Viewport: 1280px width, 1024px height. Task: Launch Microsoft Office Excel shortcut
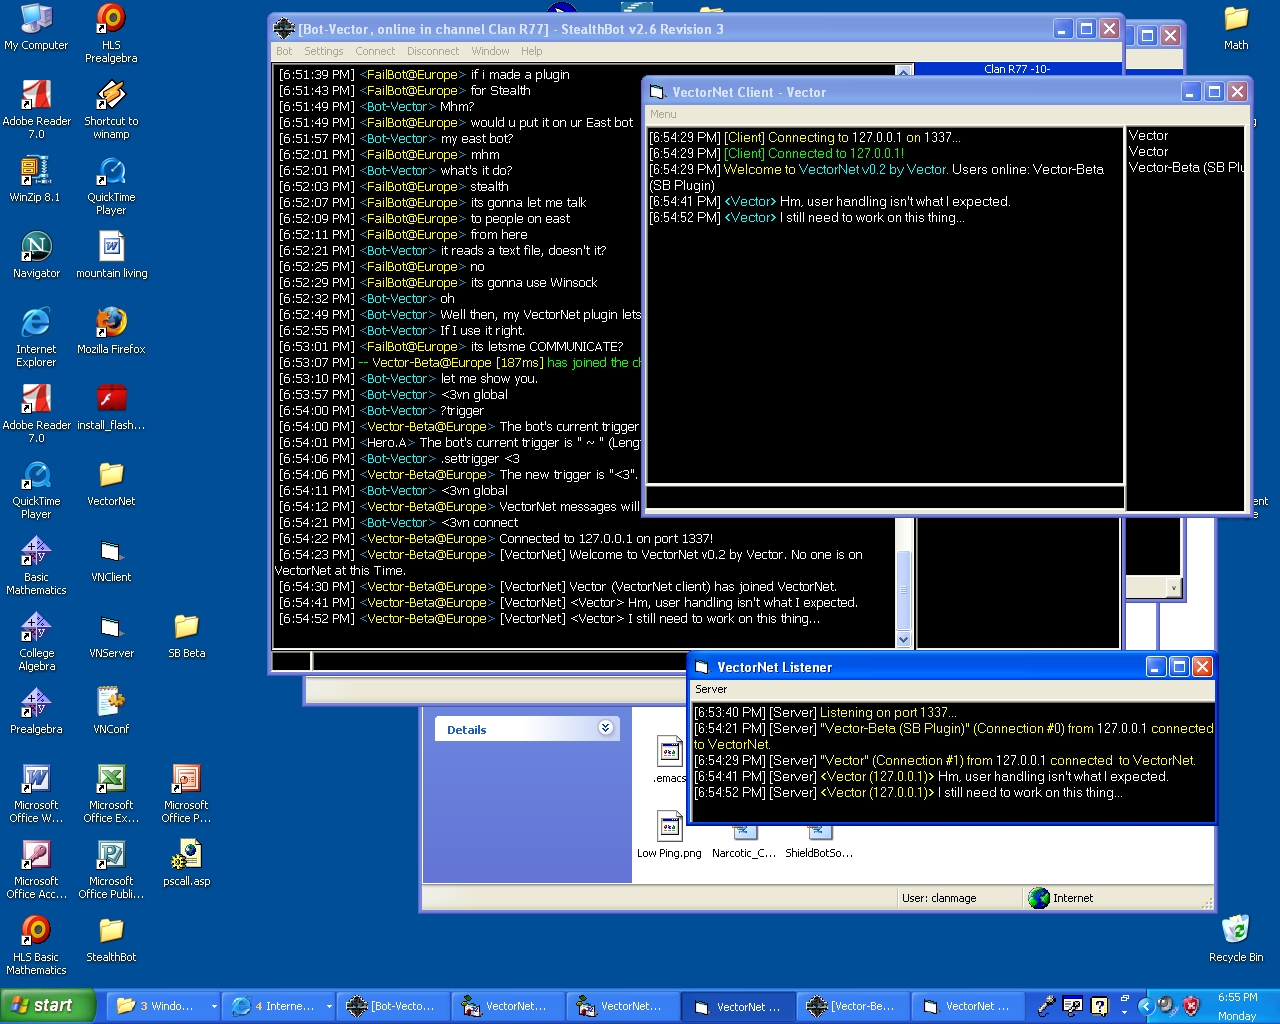click(111, 793)
